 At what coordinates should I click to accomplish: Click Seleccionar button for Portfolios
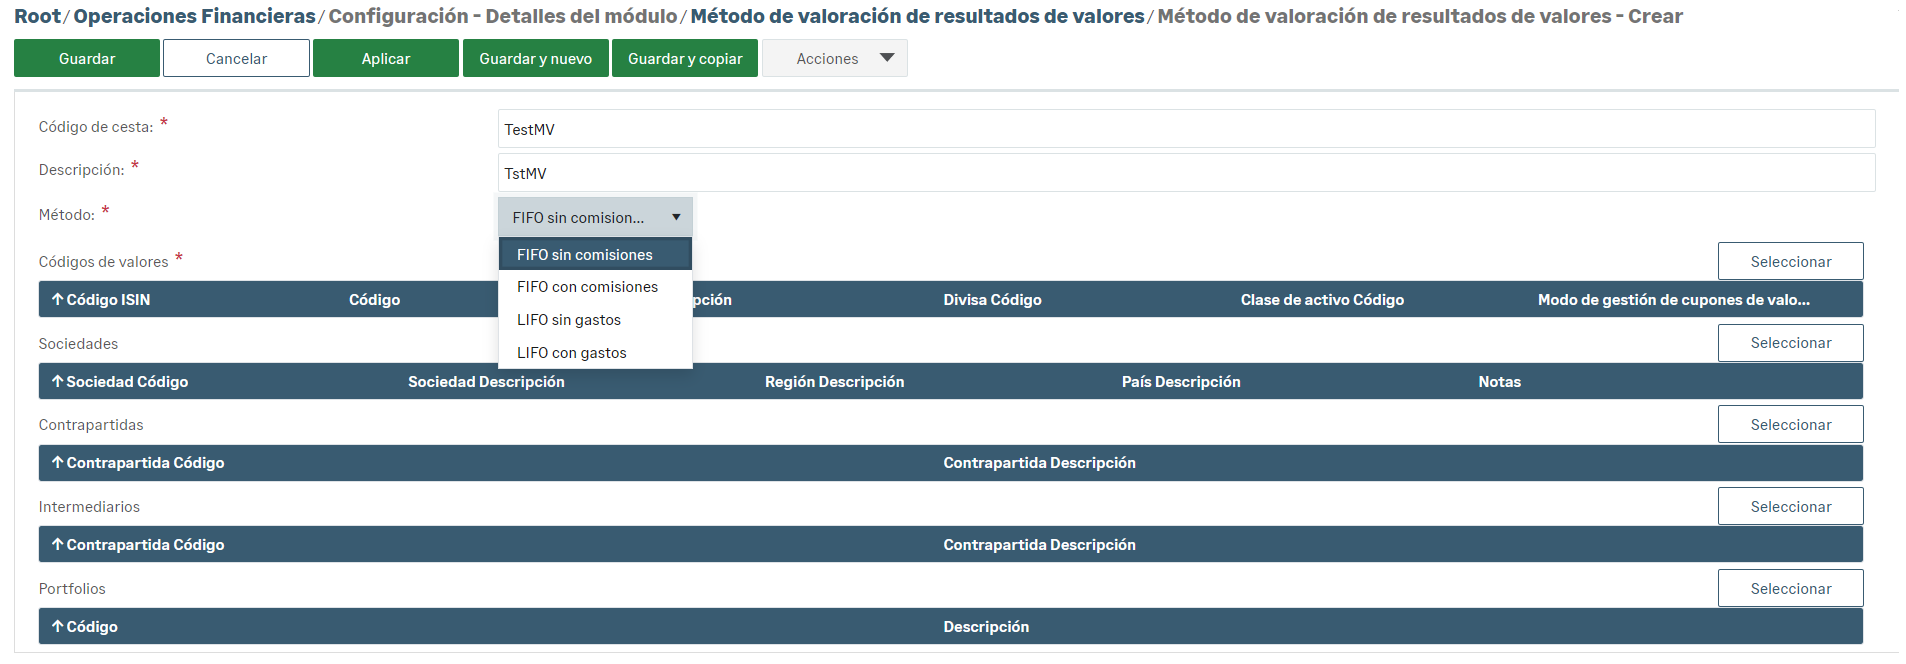tap(1790, 589)
